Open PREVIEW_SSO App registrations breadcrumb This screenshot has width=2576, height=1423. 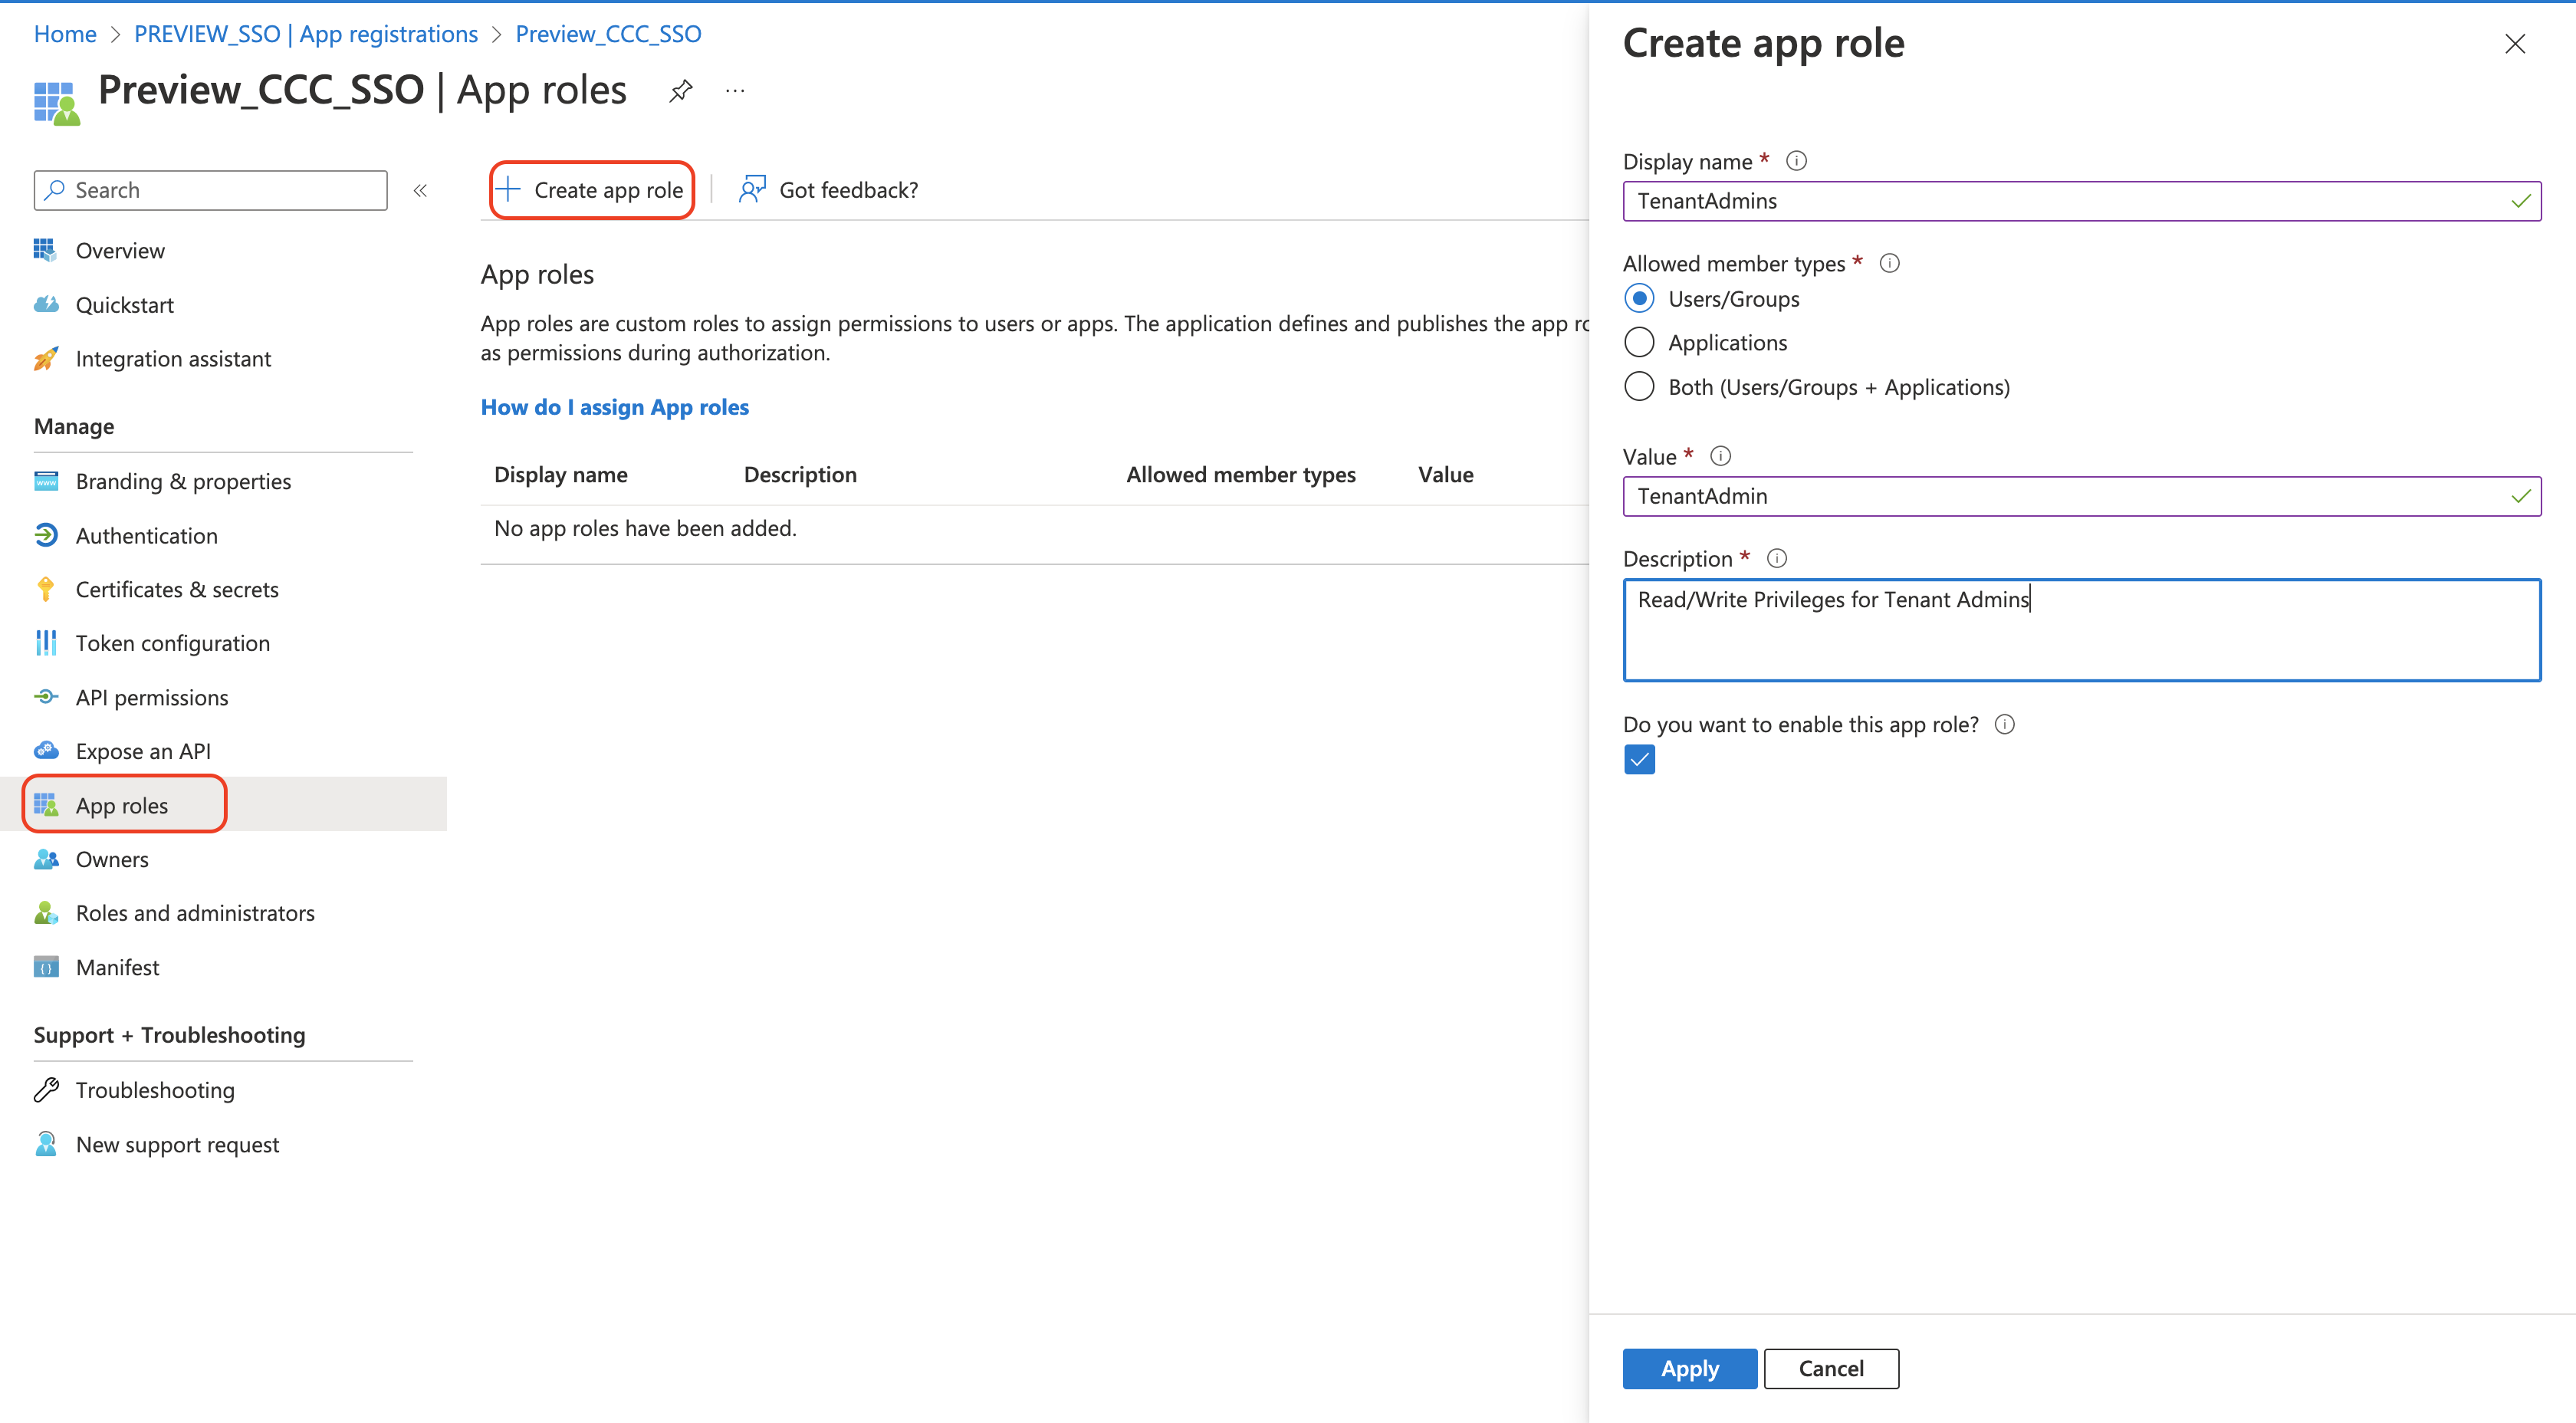point(306,34)
